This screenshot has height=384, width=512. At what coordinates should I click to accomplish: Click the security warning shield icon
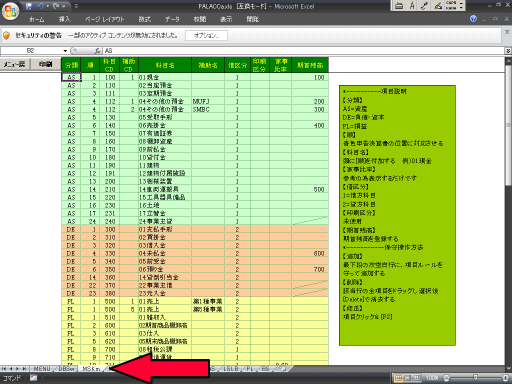tap(6, 35)
